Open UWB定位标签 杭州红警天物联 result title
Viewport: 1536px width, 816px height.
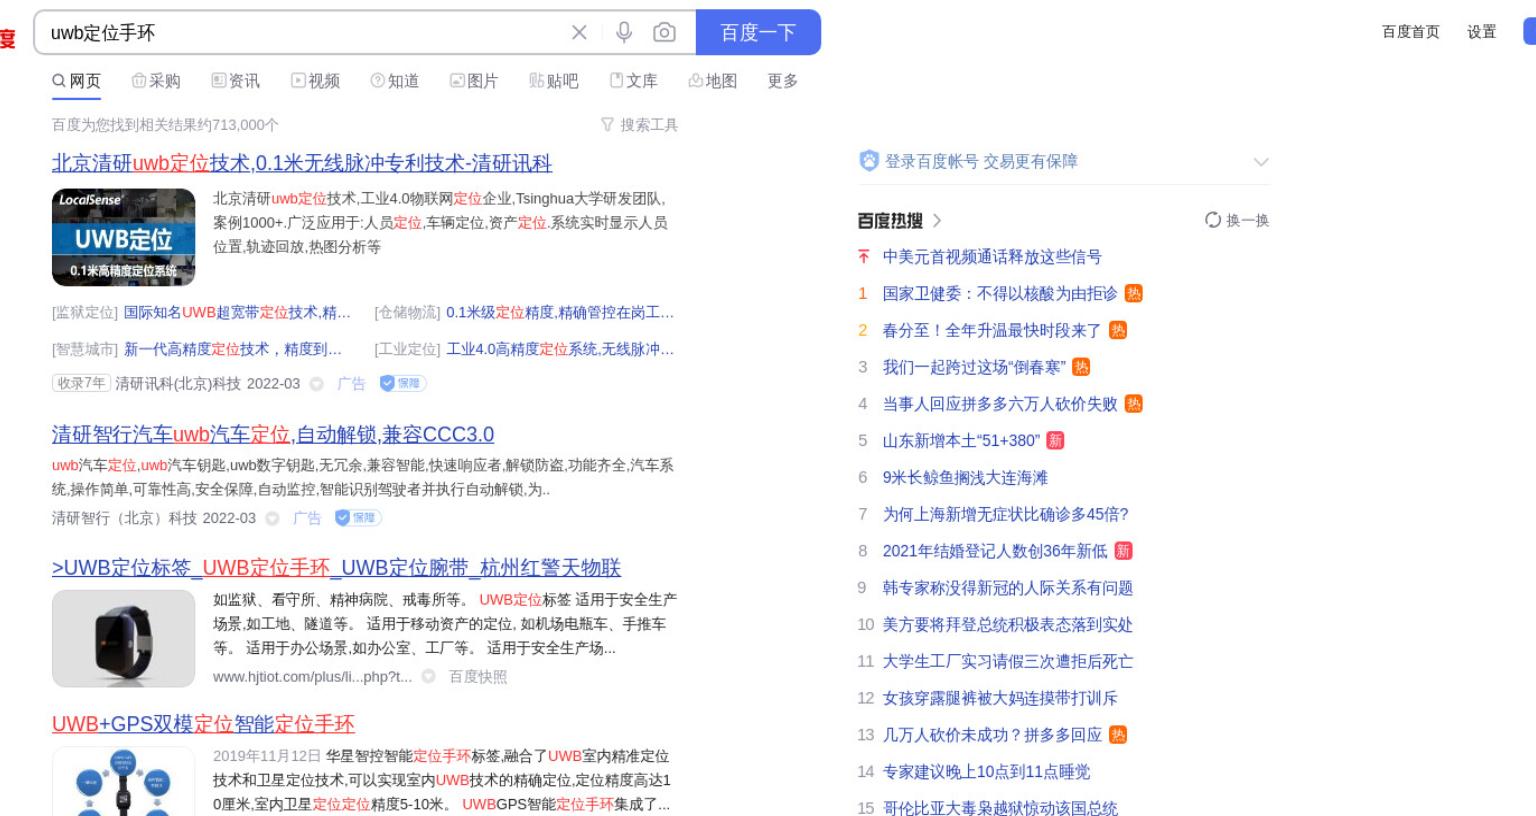tap(336, 568)
